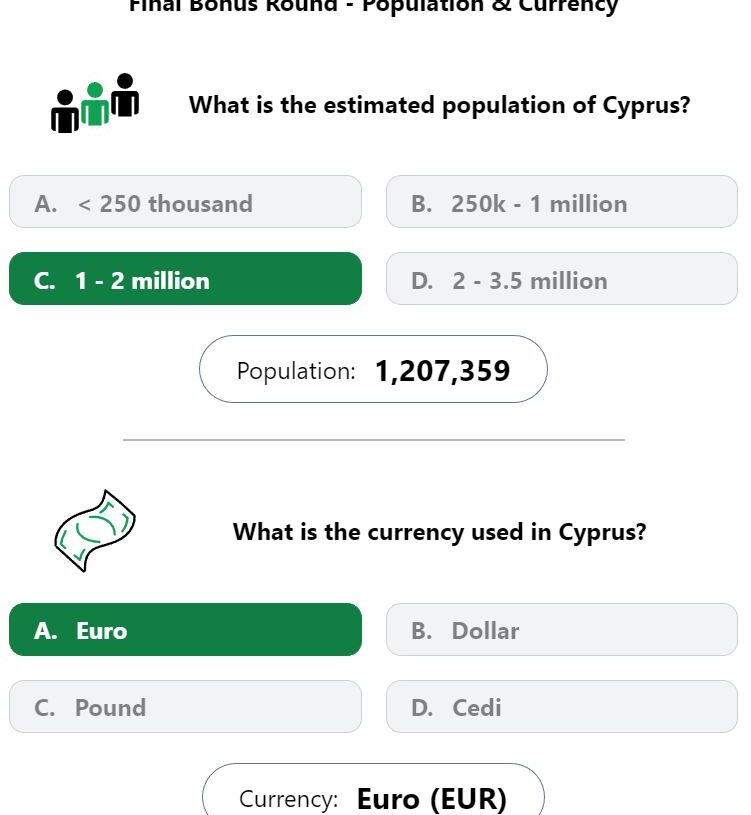Select answer A less than 250 thousand
Image resolution: width=751 pixels, height=815 pixels.
[186, 202]
